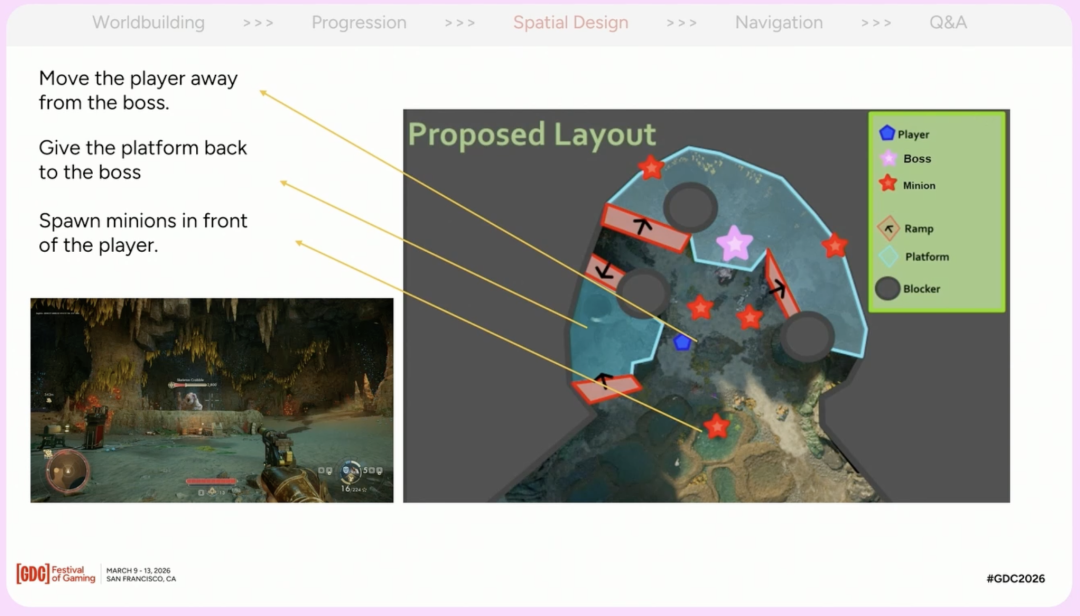Click the "Blocker" legend label
The height and width of the screenshot is (616, 1080).
(922, 289)
